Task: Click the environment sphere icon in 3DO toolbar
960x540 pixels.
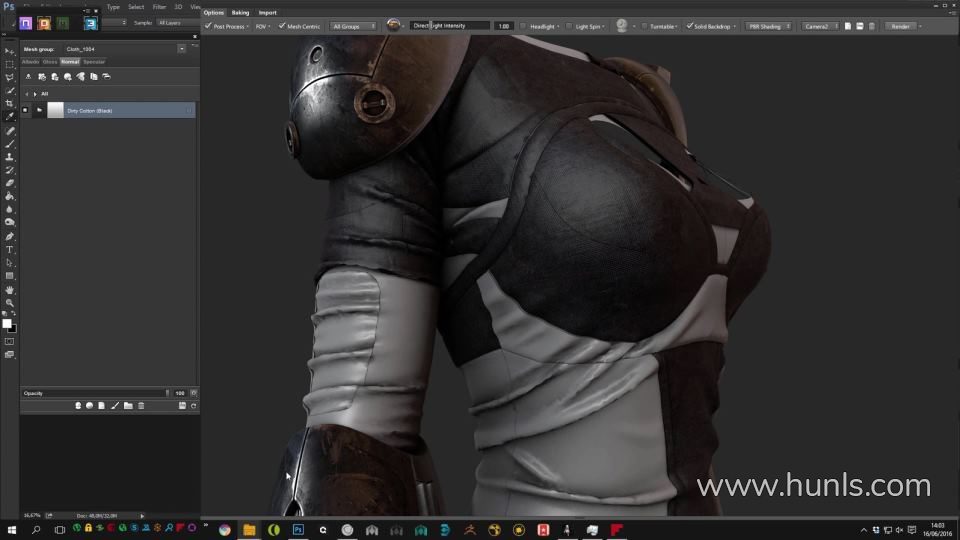Action: [x=393, y=25]
